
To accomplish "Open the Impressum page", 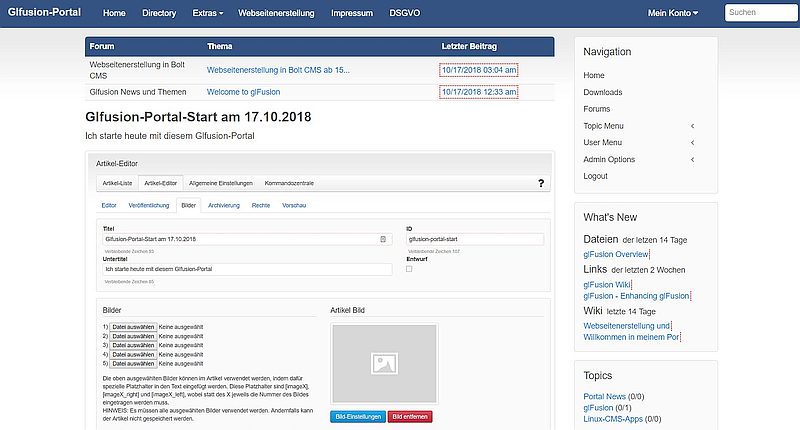I will (x=352, y=13).
